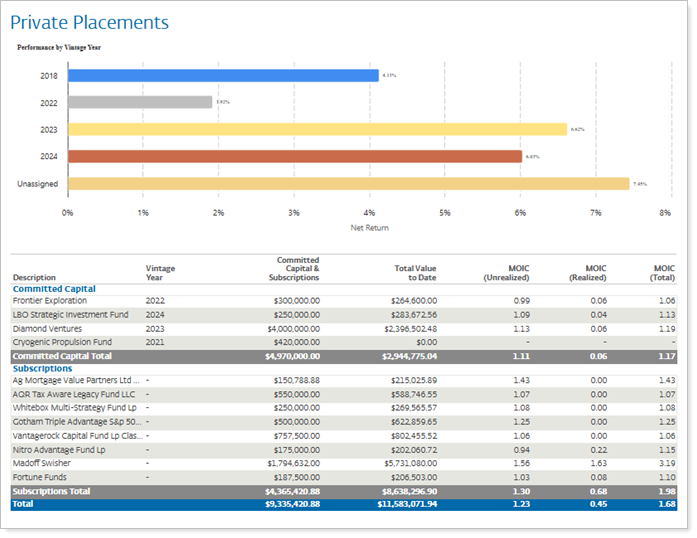Click the $11,583,071.94 grand total value

(x=407, y=504)
